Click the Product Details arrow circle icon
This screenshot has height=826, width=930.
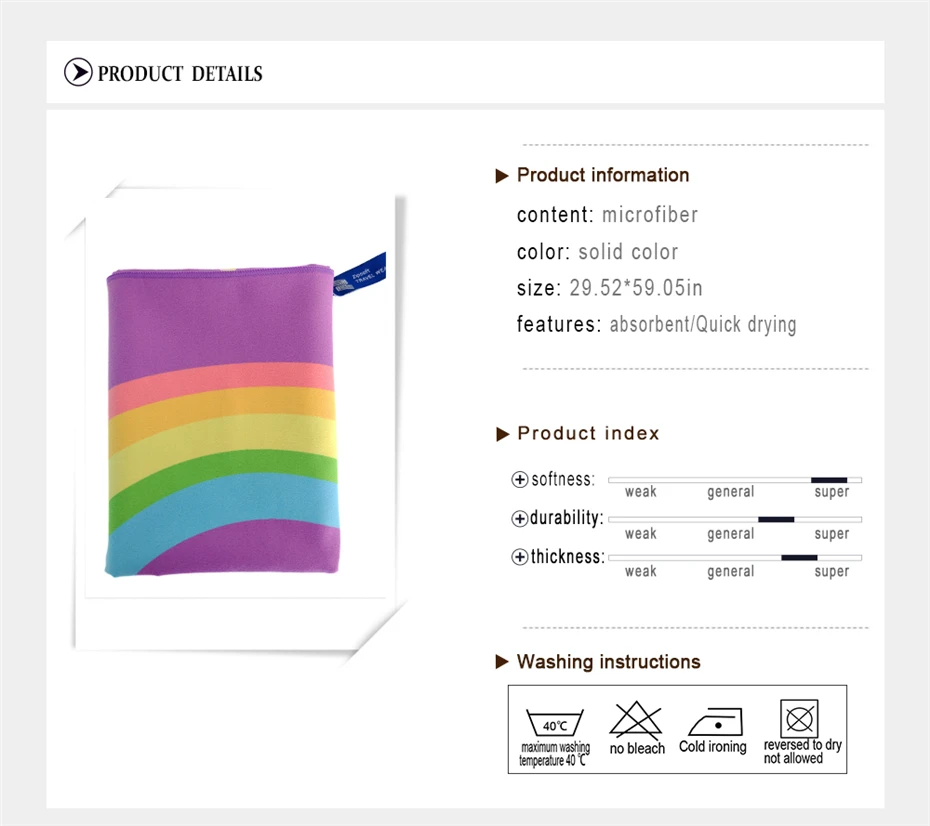(x=78, y=72)
